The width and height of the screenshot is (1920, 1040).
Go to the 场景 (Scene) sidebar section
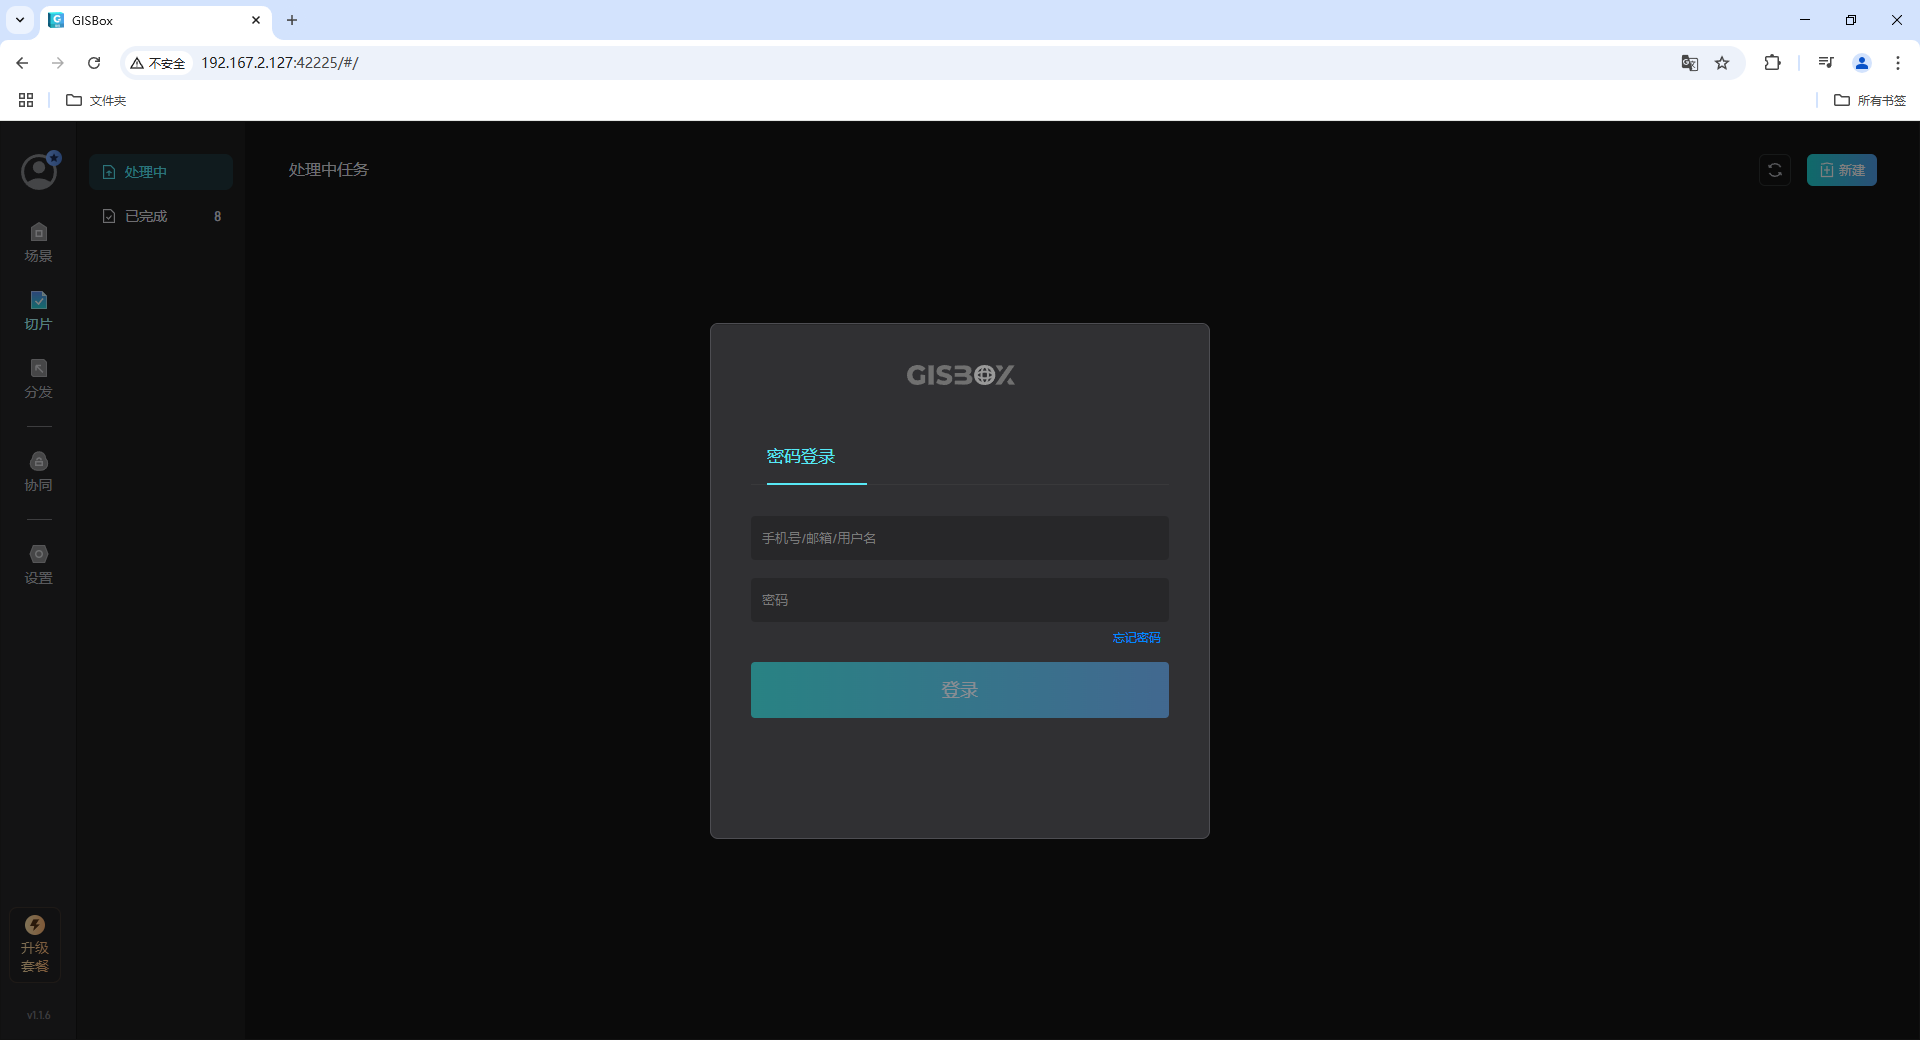[38, 243]
